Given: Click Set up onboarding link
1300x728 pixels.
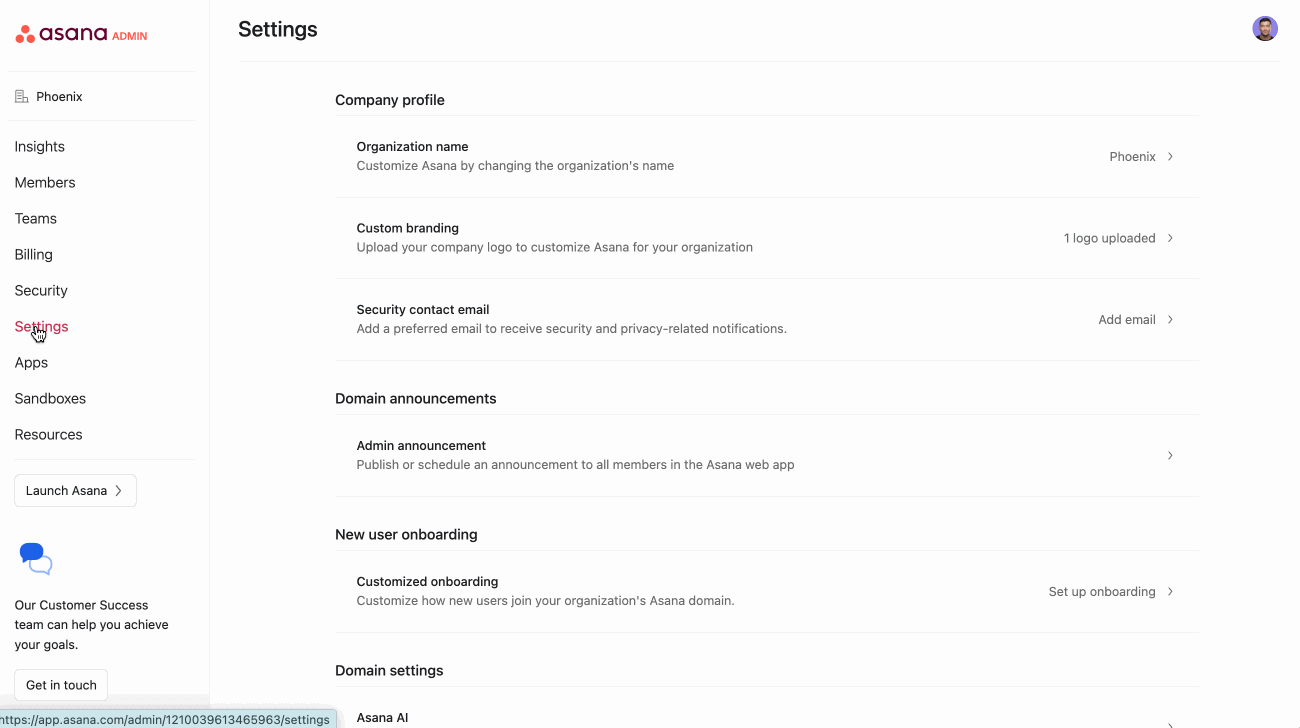Looking at the screenshot, I should (1102, 592).
